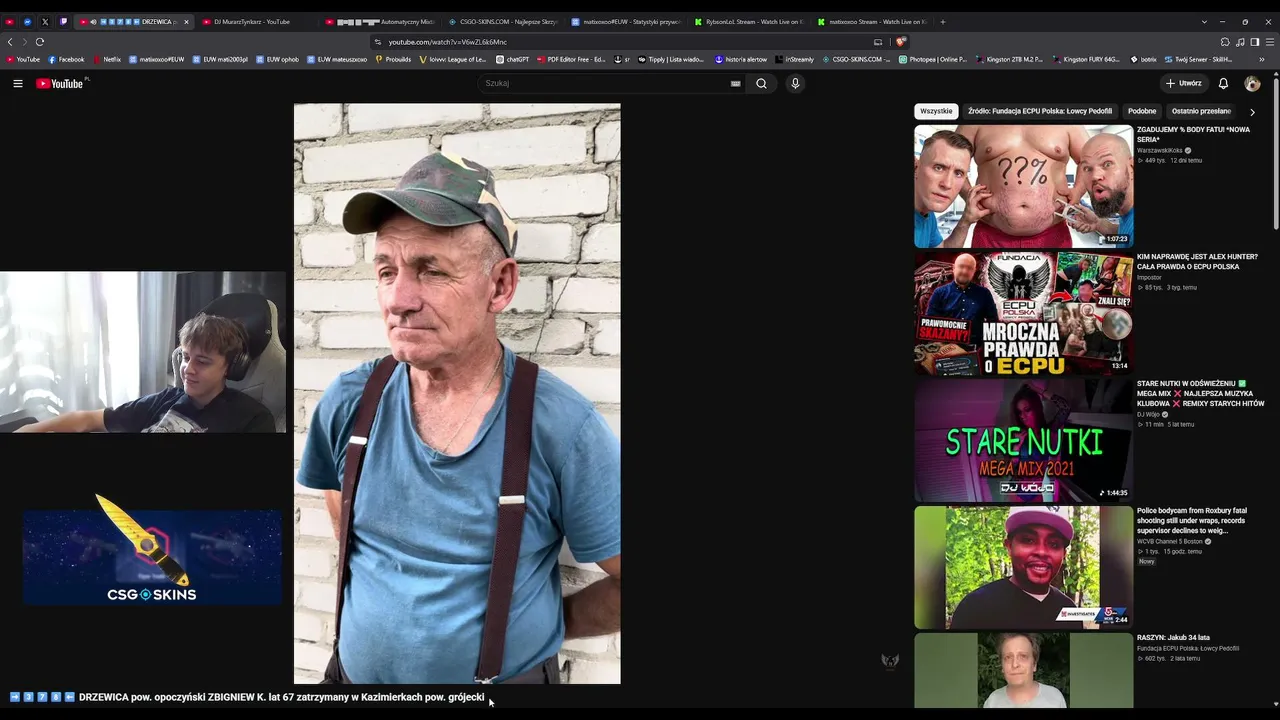
Task: Switch to the RybsonLoL Stream tab
Action: click(747, 22)
